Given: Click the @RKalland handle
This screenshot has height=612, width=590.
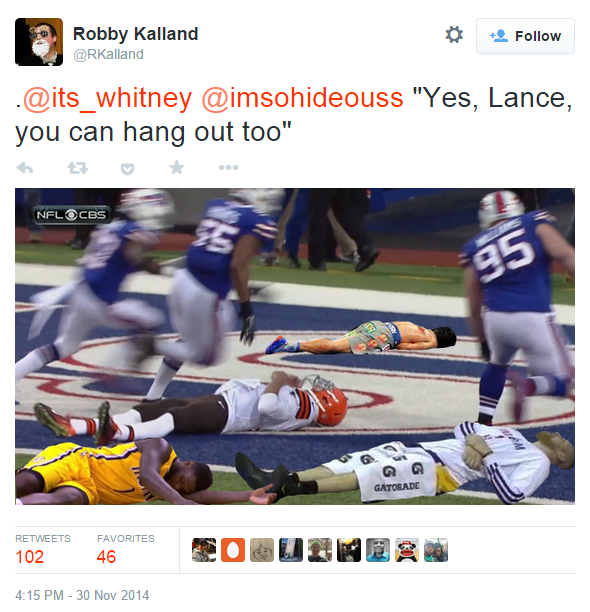Looking at the screenshot, I should pyautogui.click(x=108, y=54).
